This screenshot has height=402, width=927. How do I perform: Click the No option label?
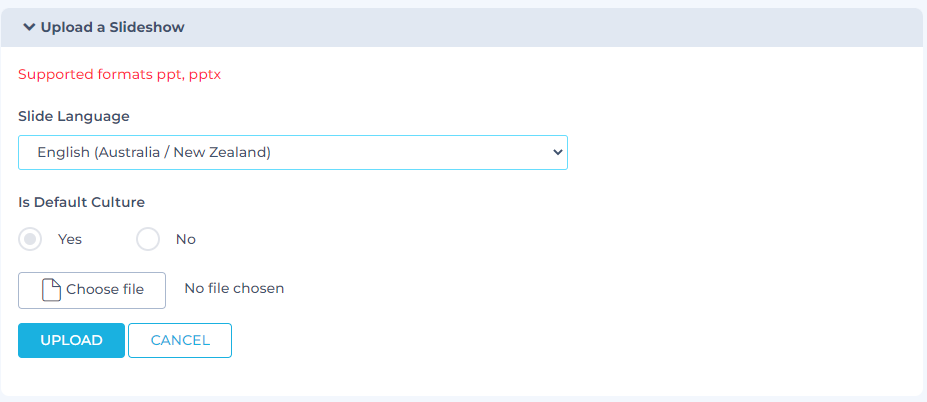tap(186, 240)
